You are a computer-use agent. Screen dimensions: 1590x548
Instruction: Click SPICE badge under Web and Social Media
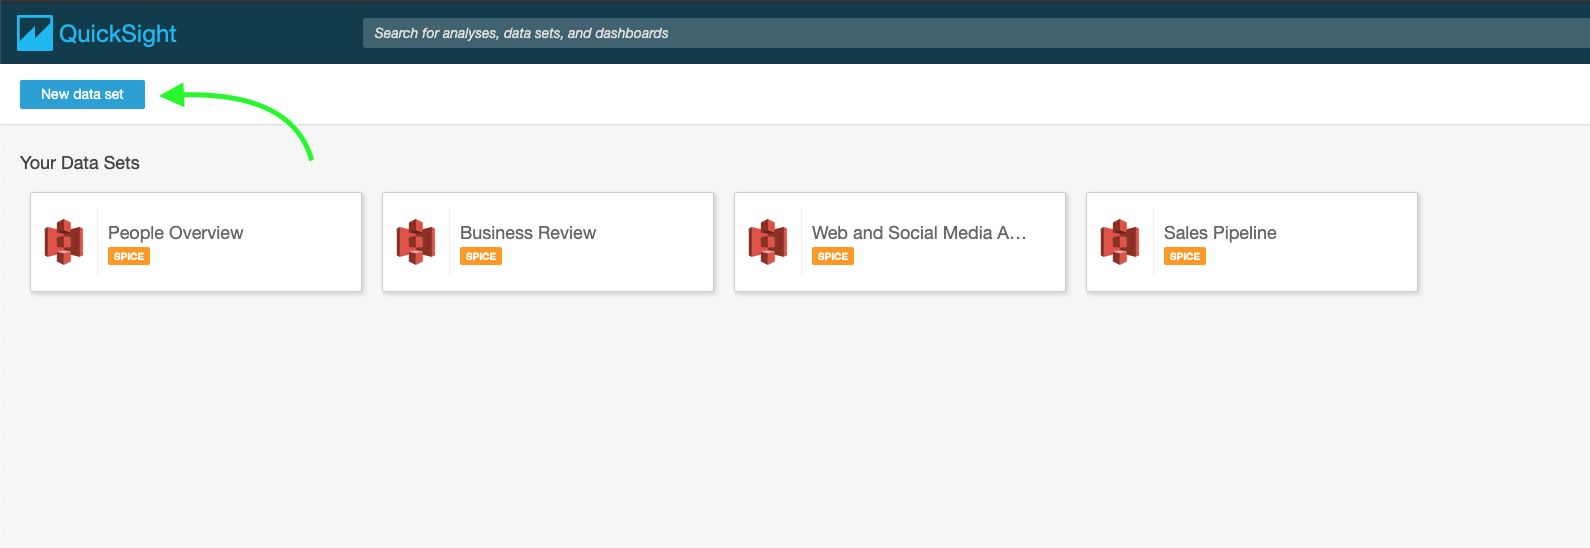click(x=833, y=257)
